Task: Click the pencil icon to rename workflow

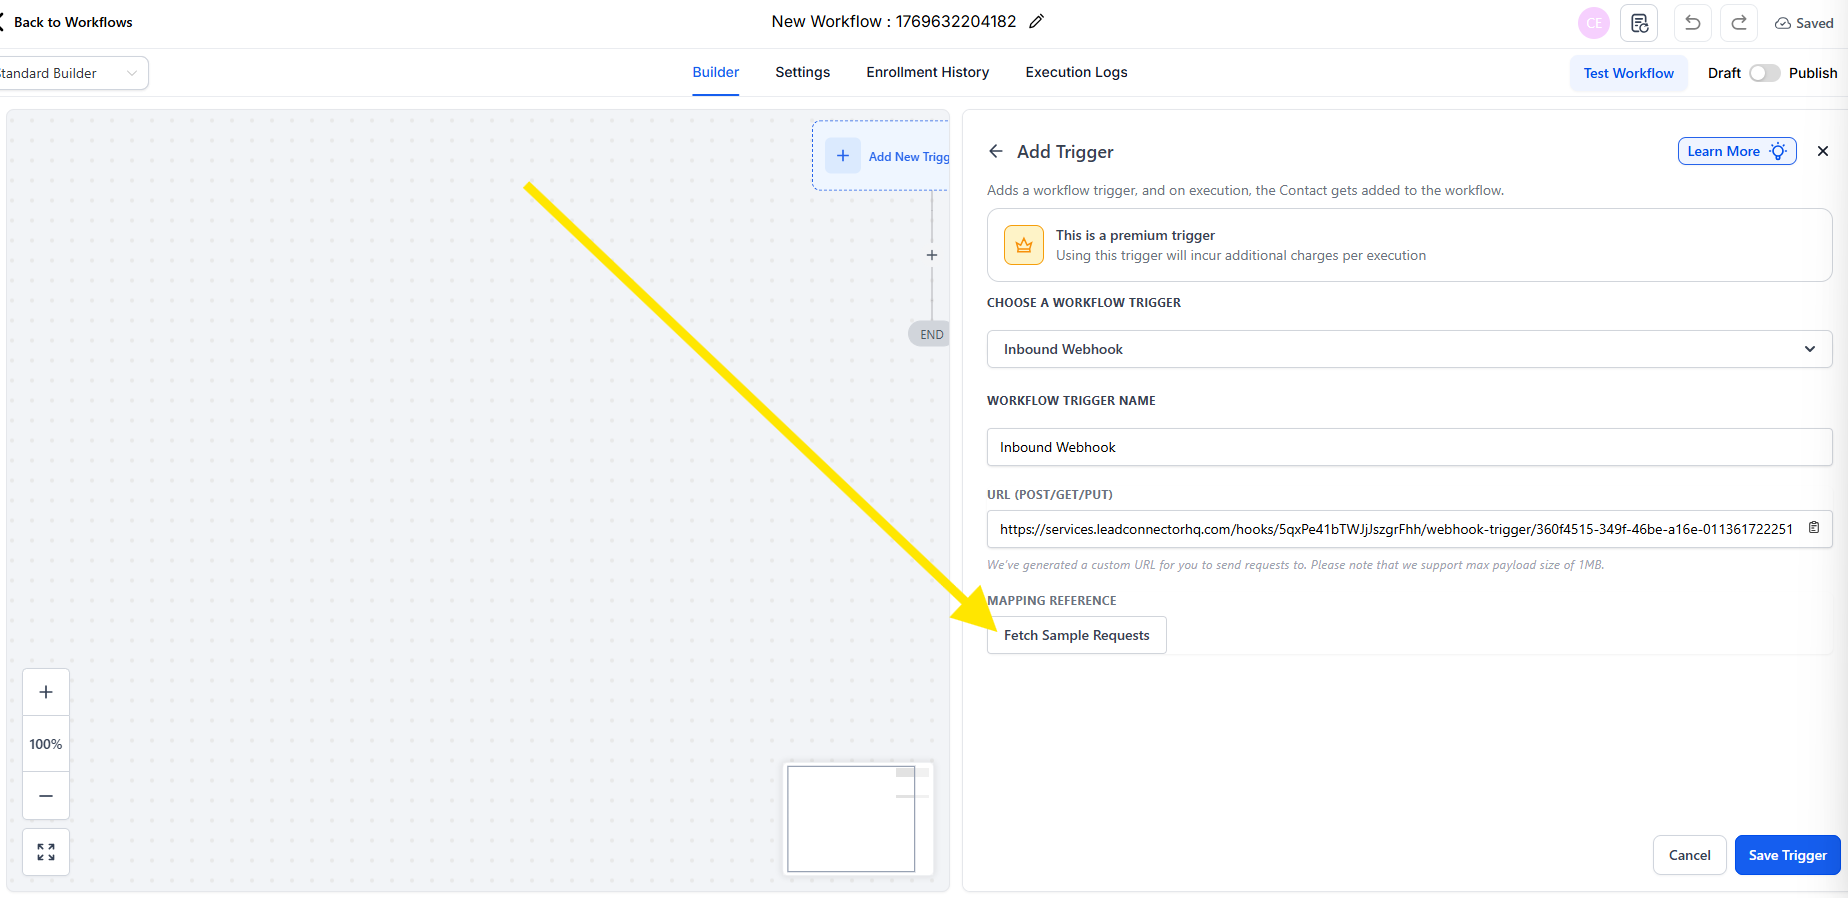Action: [1037, 22]
